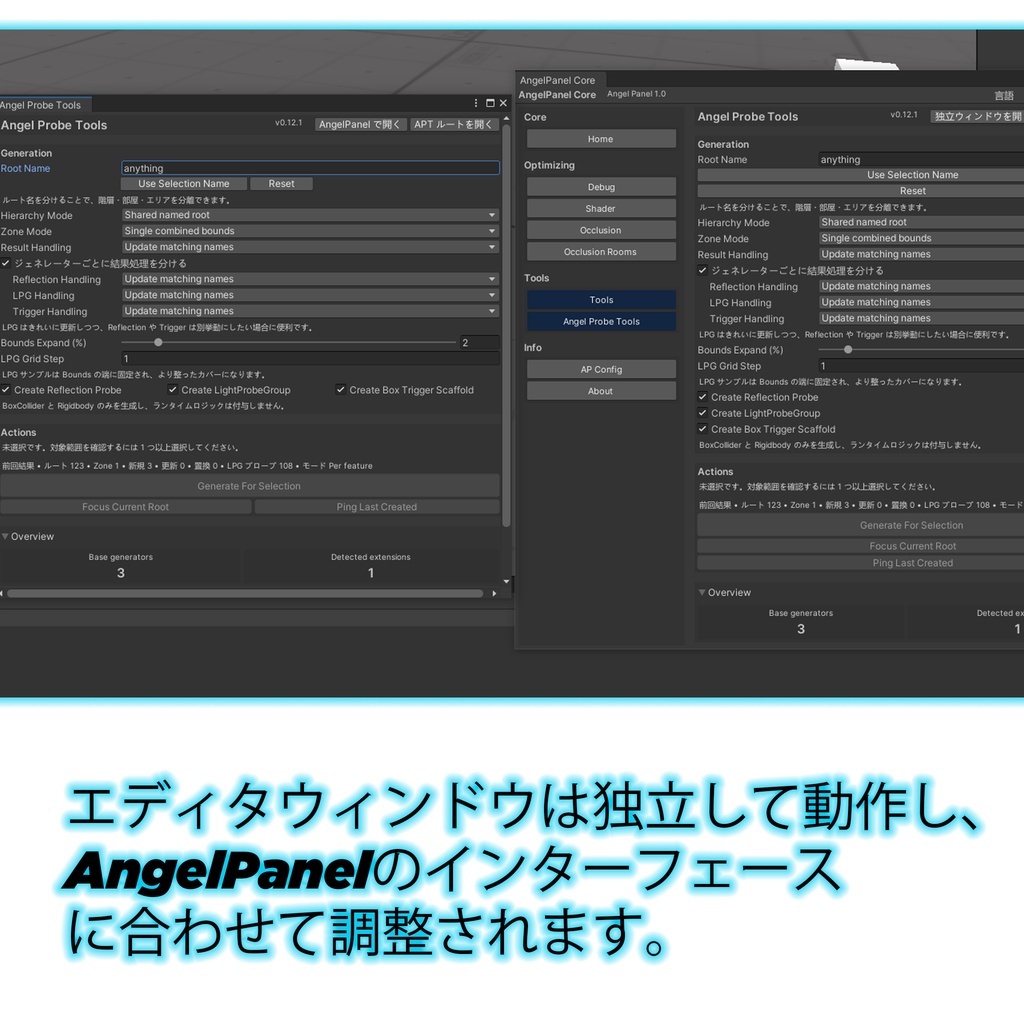Open the About panel

tap(600, 390)
